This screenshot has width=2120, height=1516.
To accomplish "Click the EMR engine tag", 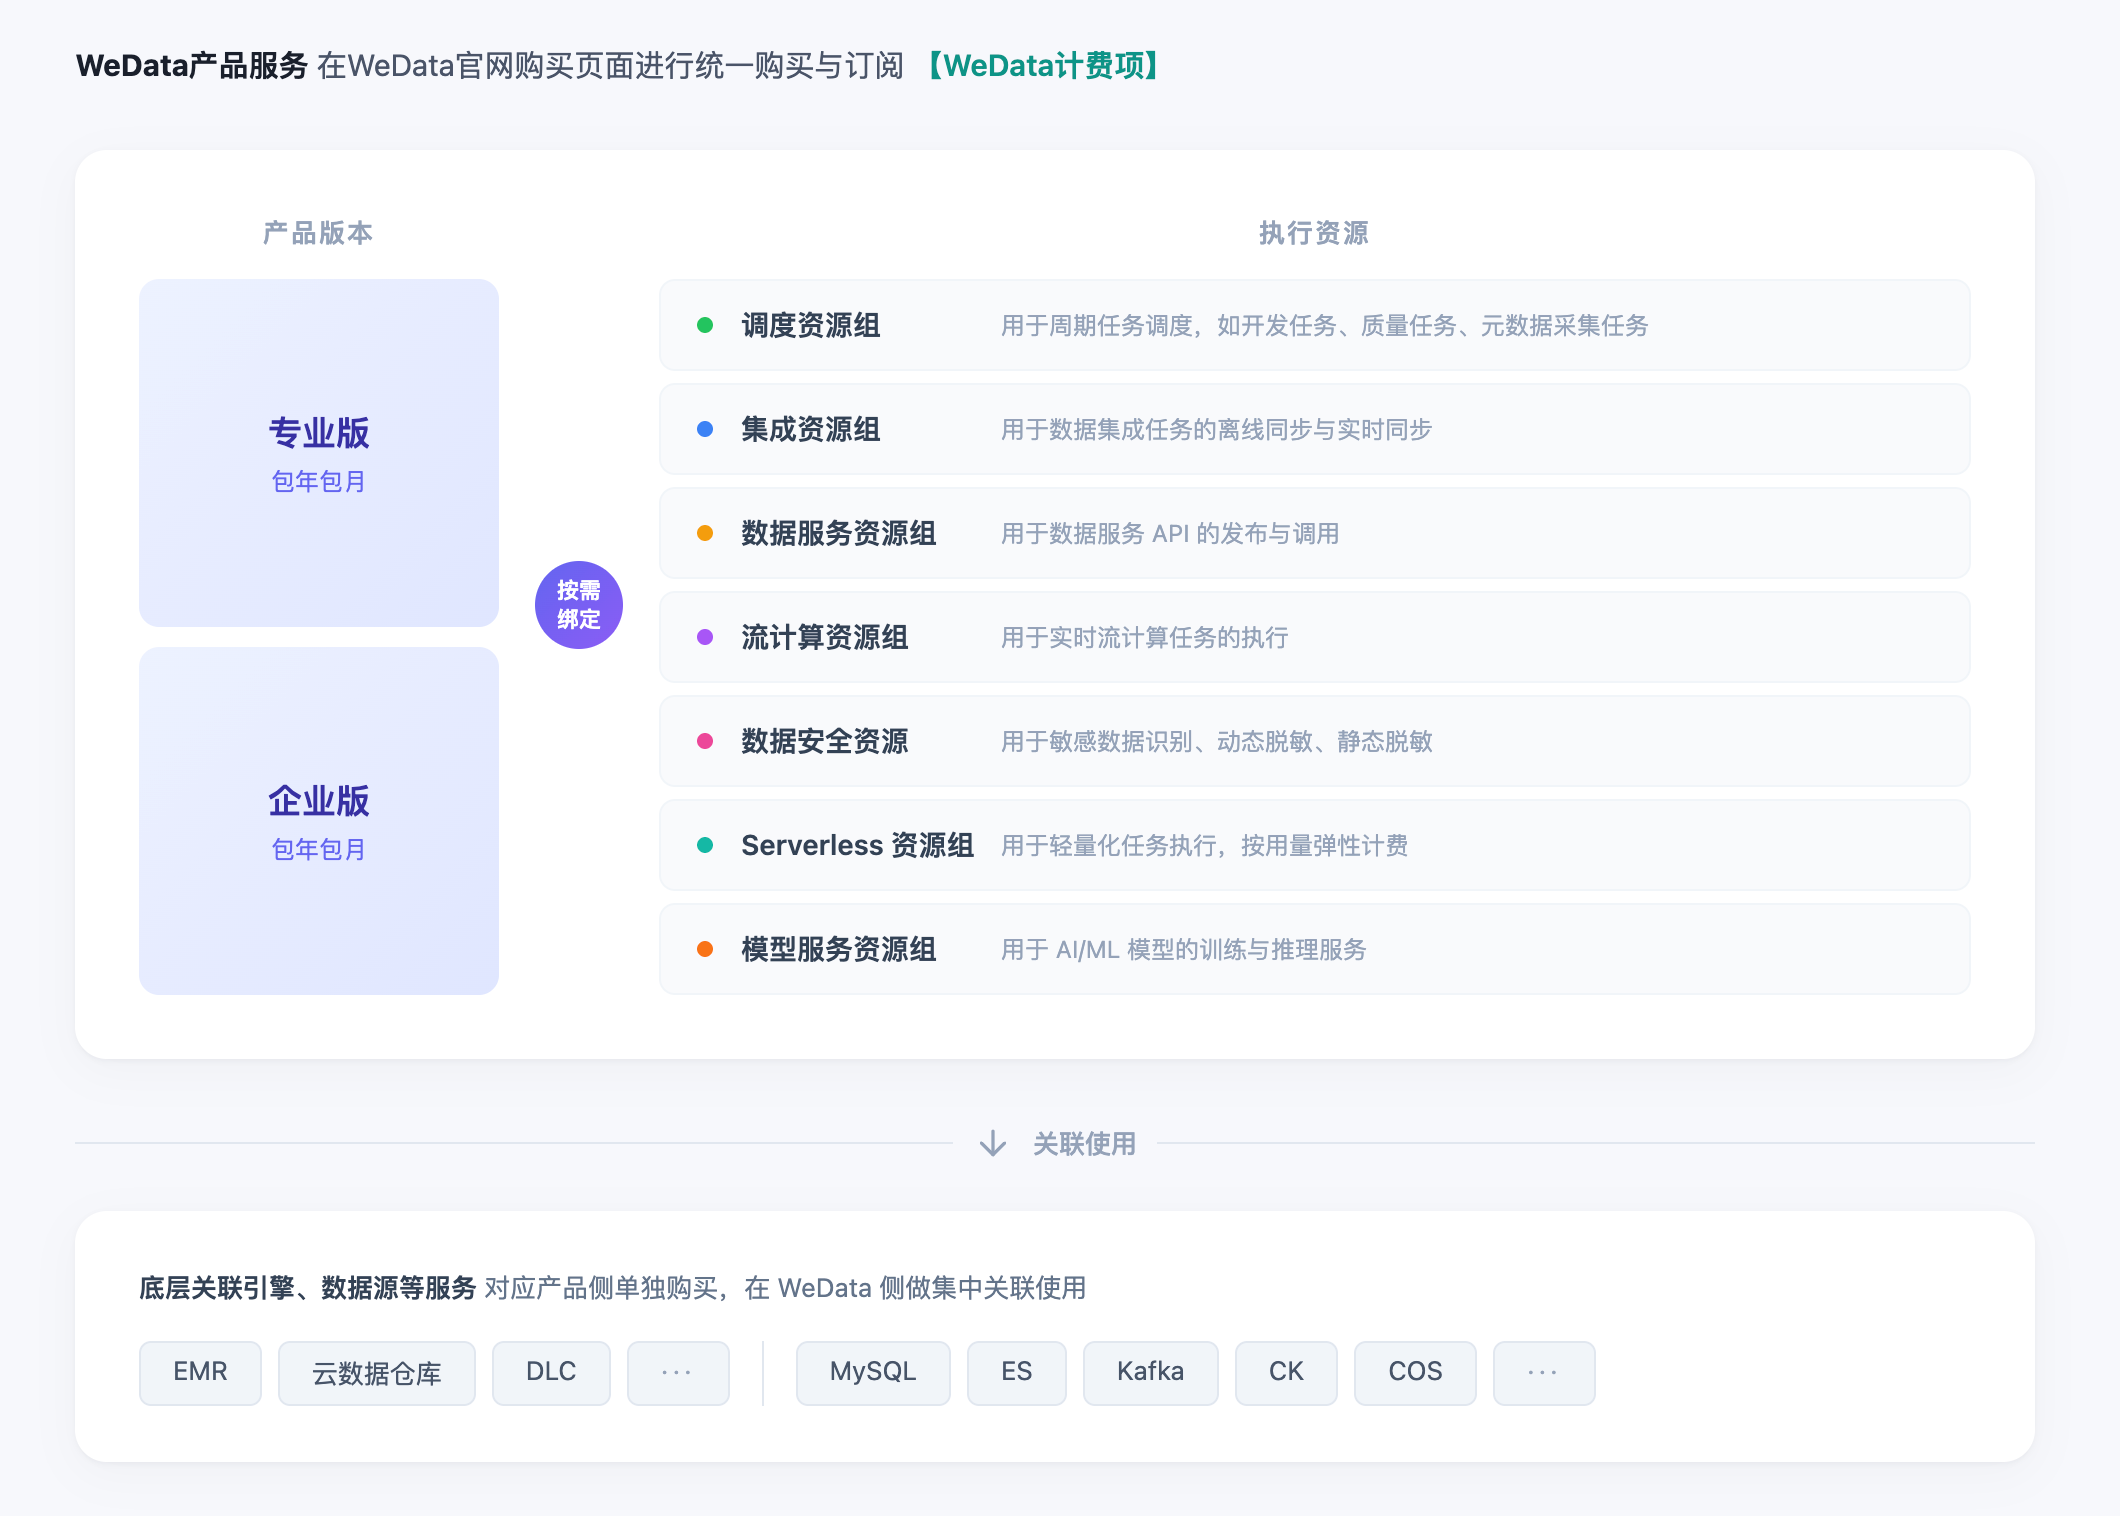I will (x=200, y=1372).
